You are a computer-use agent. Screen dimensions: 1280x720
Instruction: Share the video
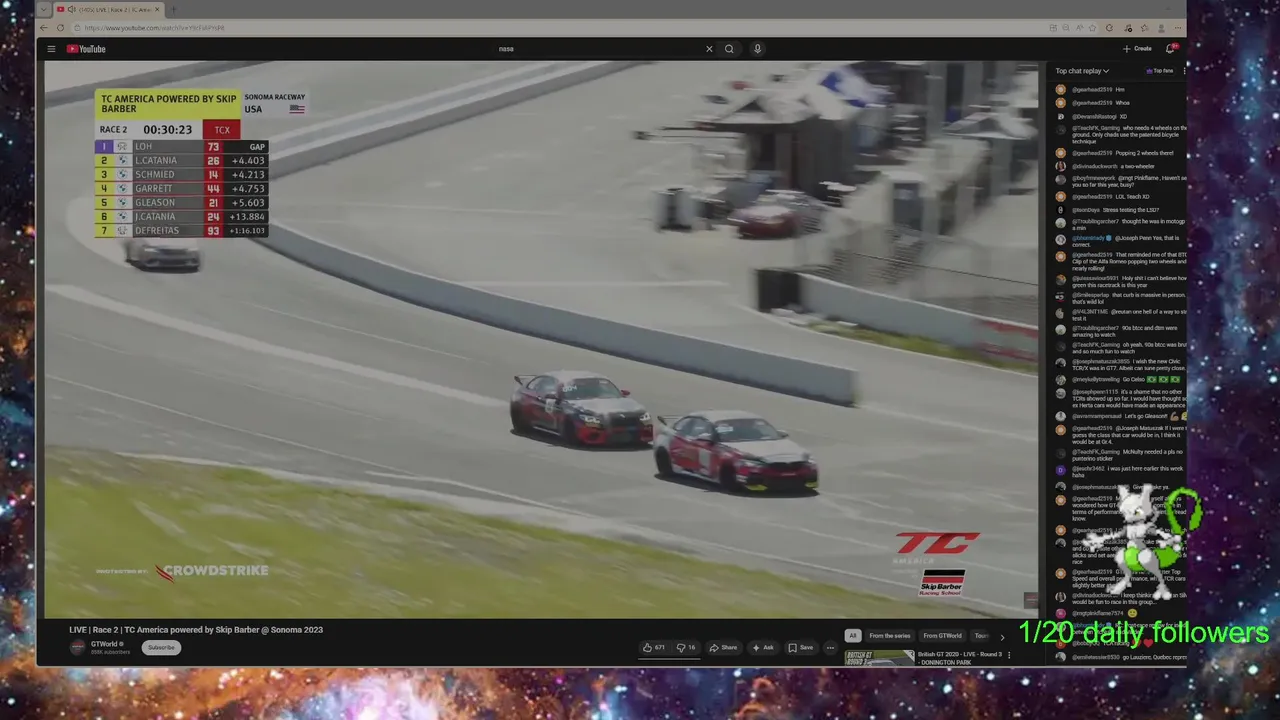click(x=724, y=647)
